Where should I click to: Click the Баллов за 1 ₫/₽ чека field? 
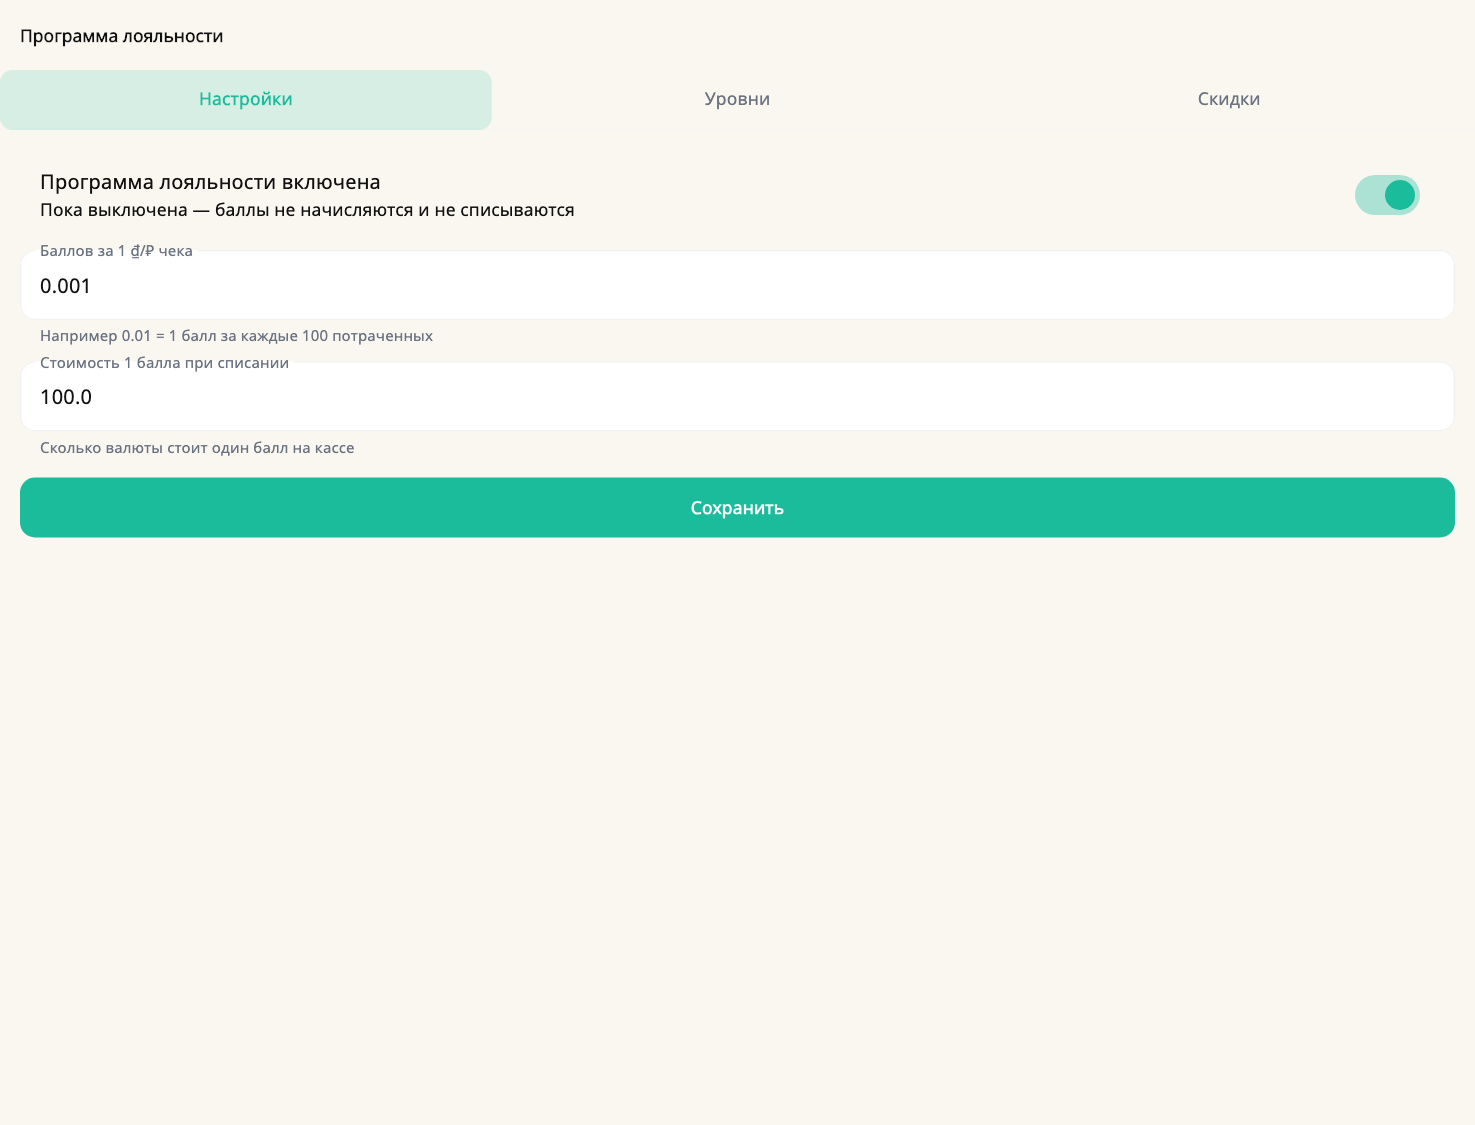point(737,286)
